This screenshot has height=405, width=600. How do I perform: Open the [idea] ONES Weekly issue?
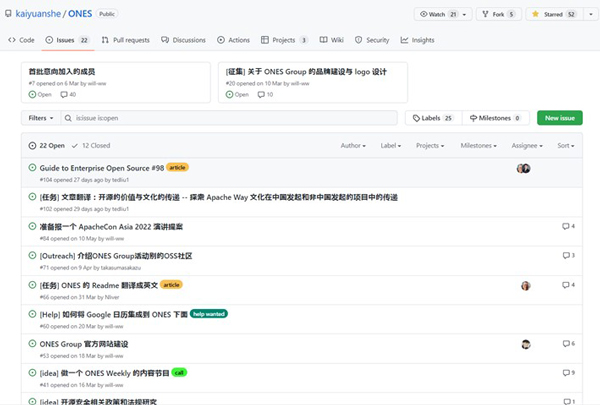tap(104, 373)
